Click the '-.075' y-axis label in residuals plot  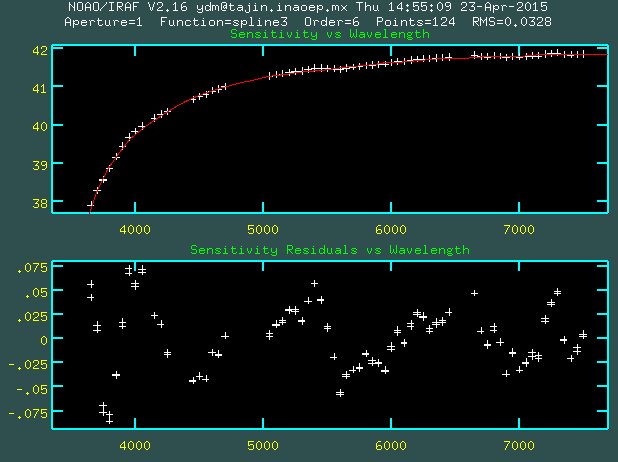(x=28, y=414)
